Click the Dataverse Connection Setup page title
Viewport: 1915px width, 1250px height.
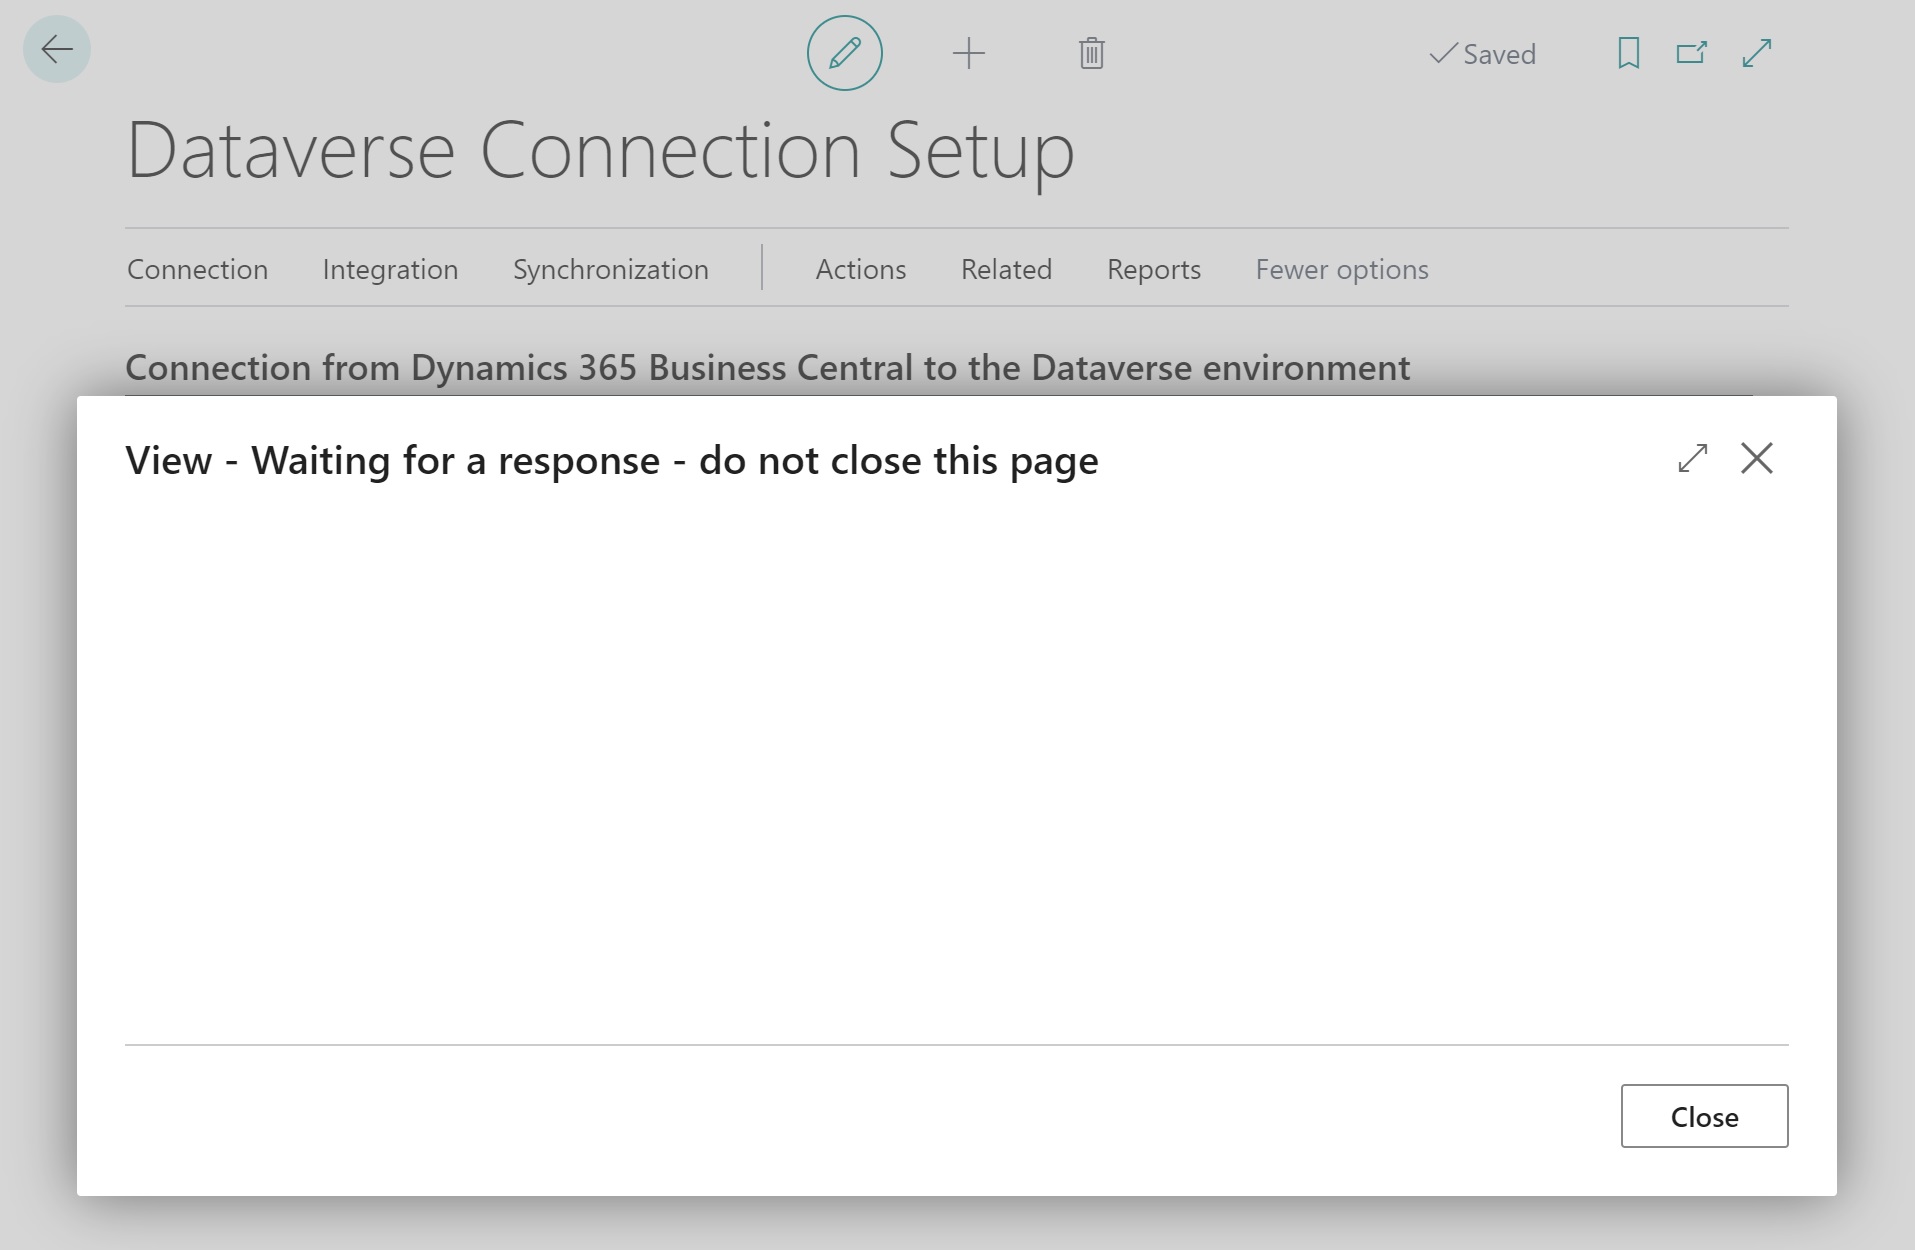(600, 151)
